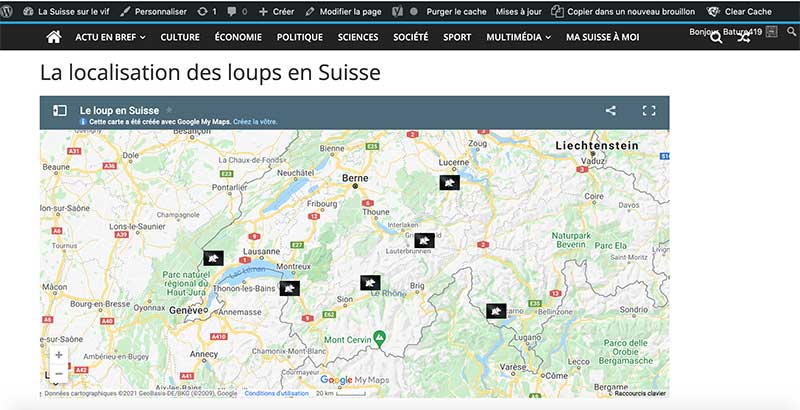Viewport: 800px width, 410px height.
Task: Click Clear Cache in admin bar
Action: (739, 11)
